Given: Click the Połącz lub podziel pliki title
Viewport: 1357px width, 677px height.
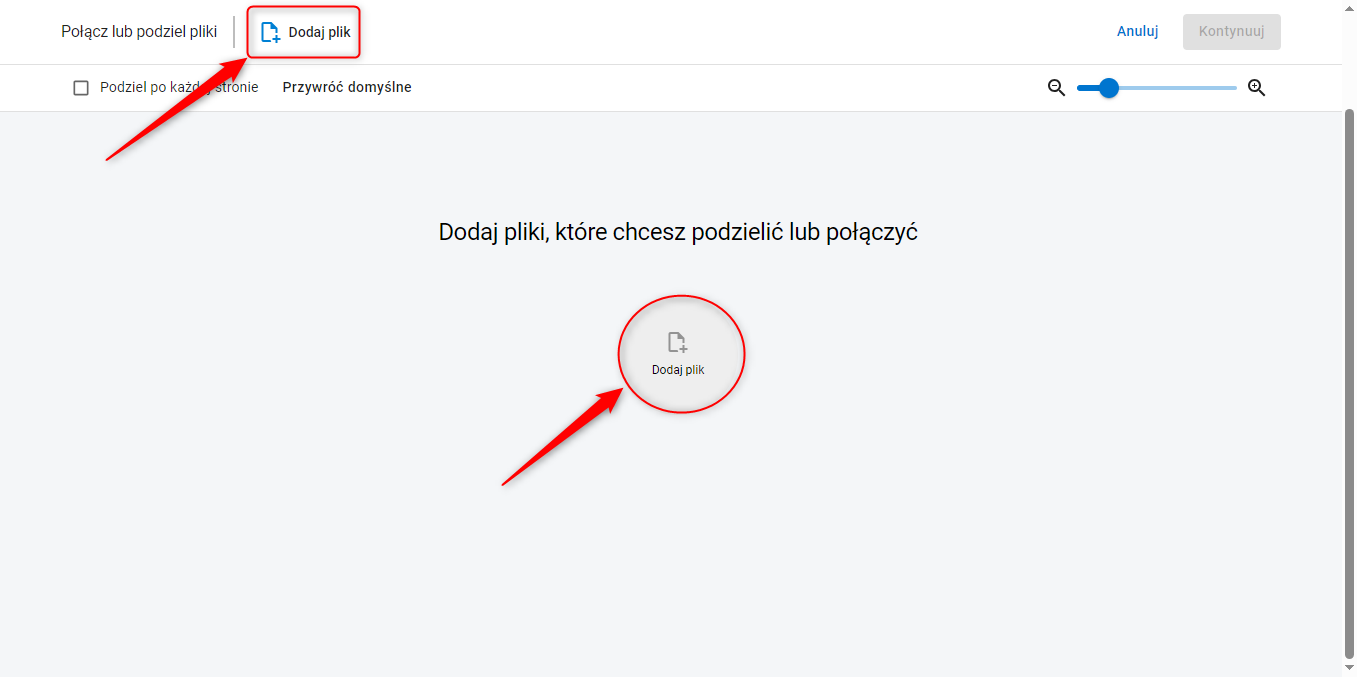Looking at the screenshot, I should pyautogui.click(x=139, y=31).
